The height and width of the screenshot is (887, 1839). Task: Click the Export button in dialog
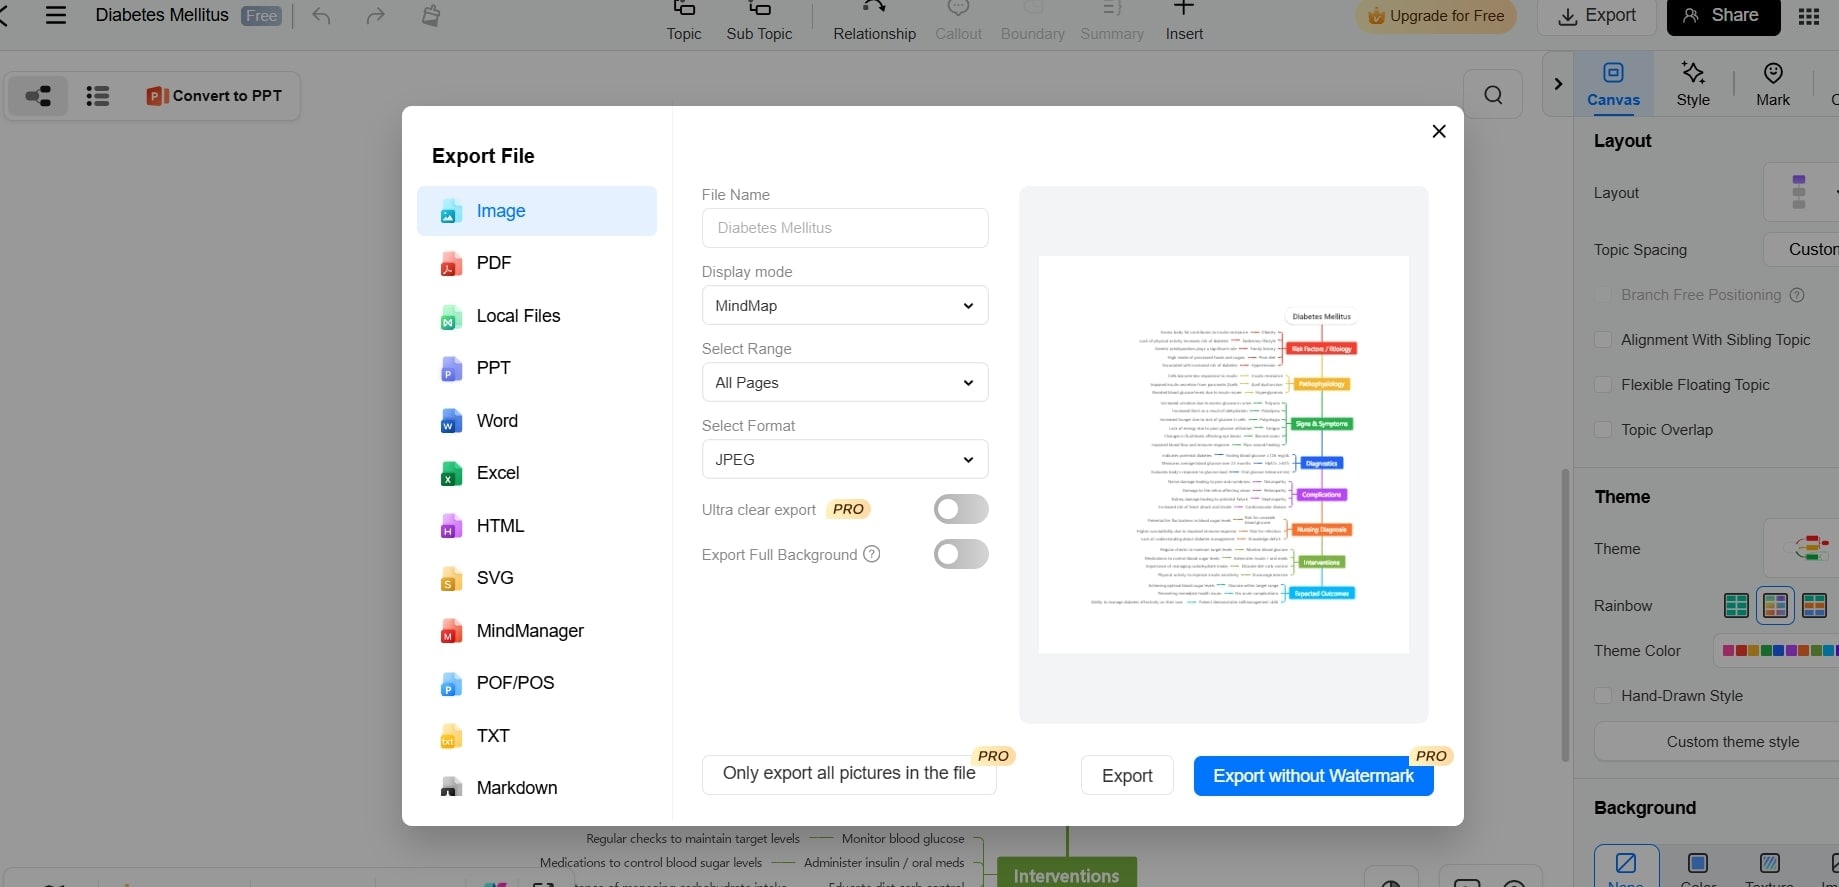(1127, 776)
